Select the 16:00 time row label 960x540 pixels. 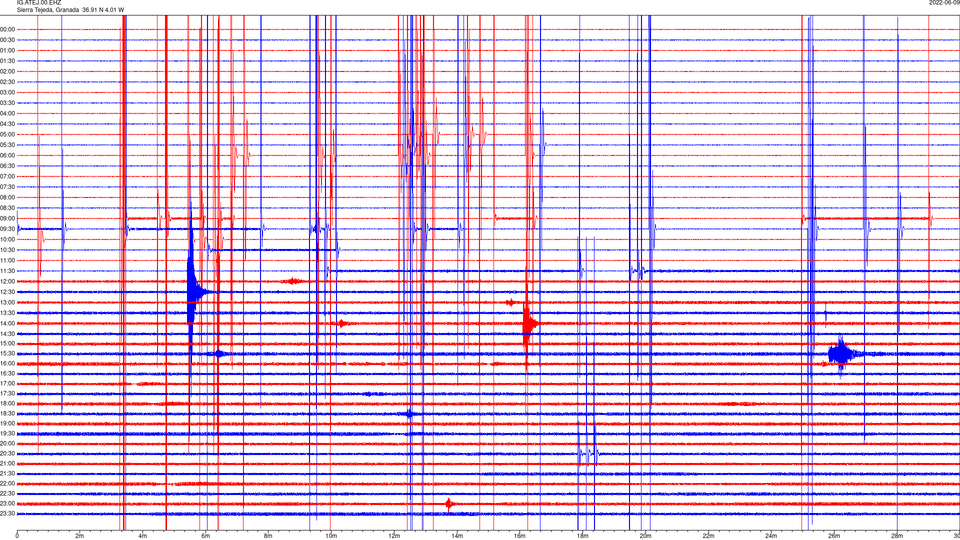click(8, 364)
